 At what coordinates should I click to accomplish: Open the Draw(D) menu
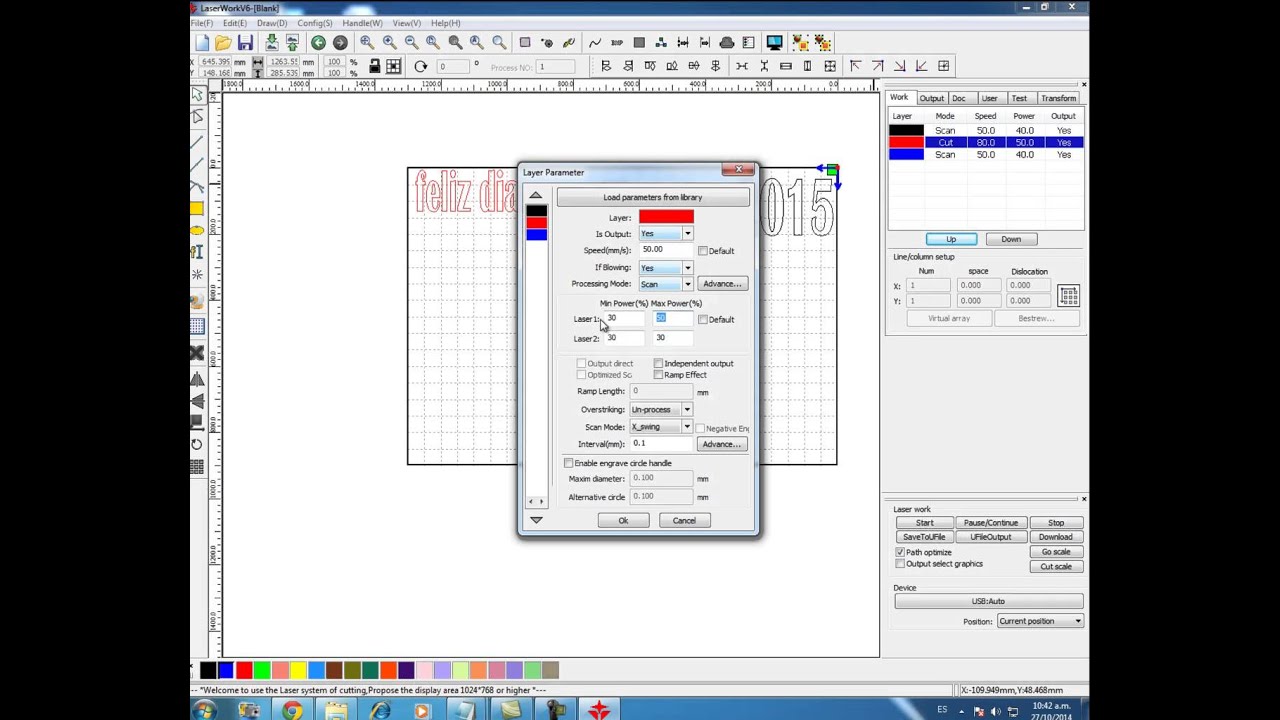point(272,23)
